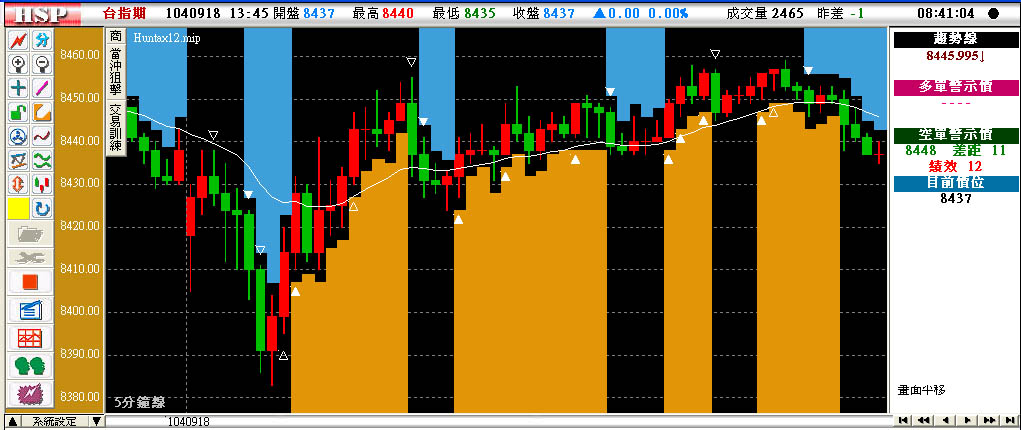Click the 商 vertical tab
The width and height of the screenshot is (1021, 430).
coord(115,36)
